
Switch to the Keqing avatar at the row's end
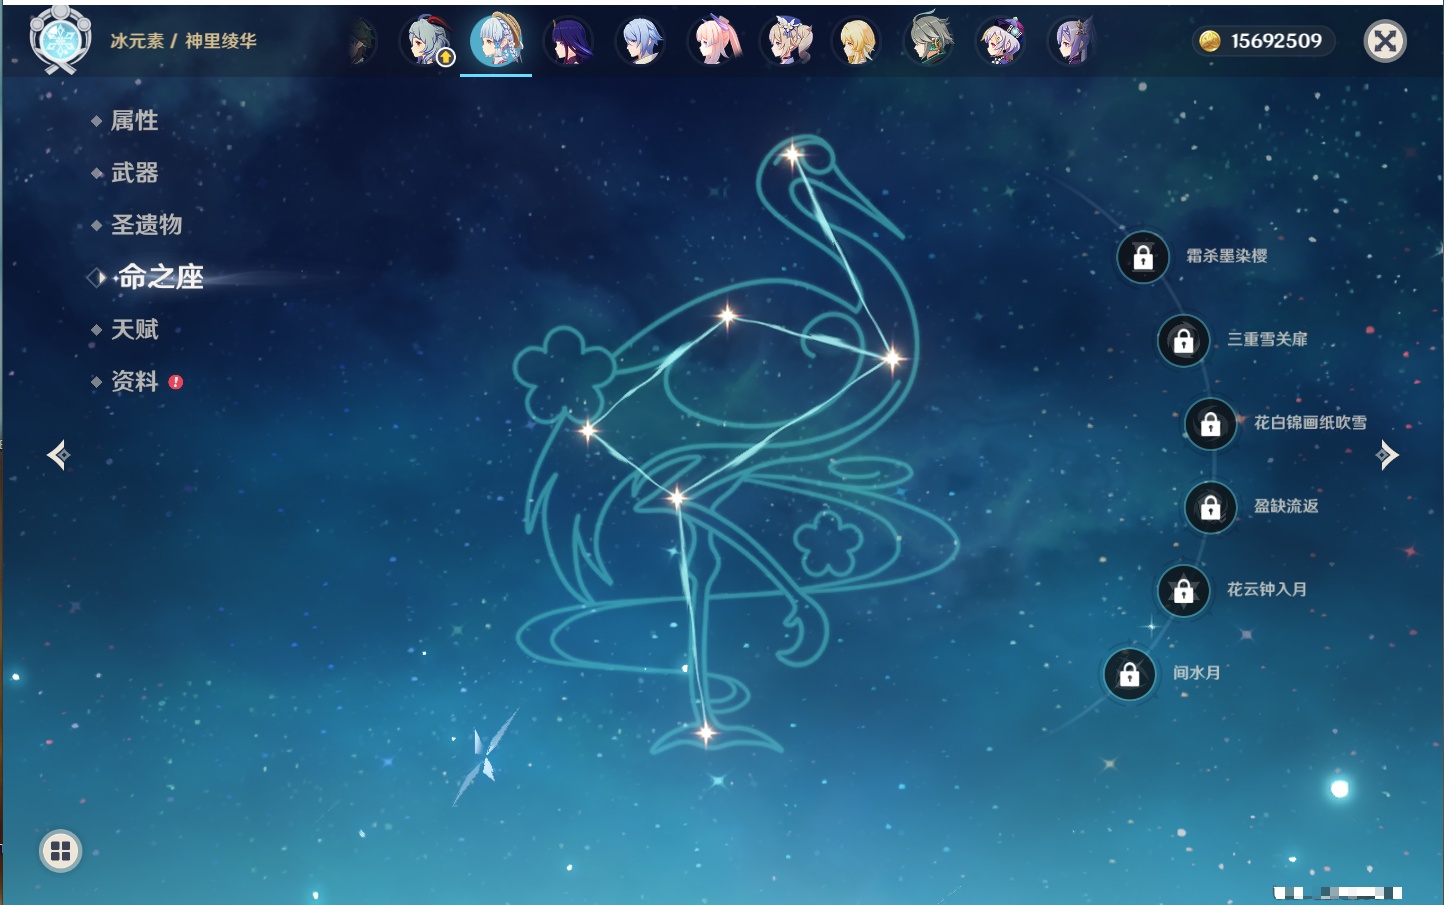coord(1073,41)
